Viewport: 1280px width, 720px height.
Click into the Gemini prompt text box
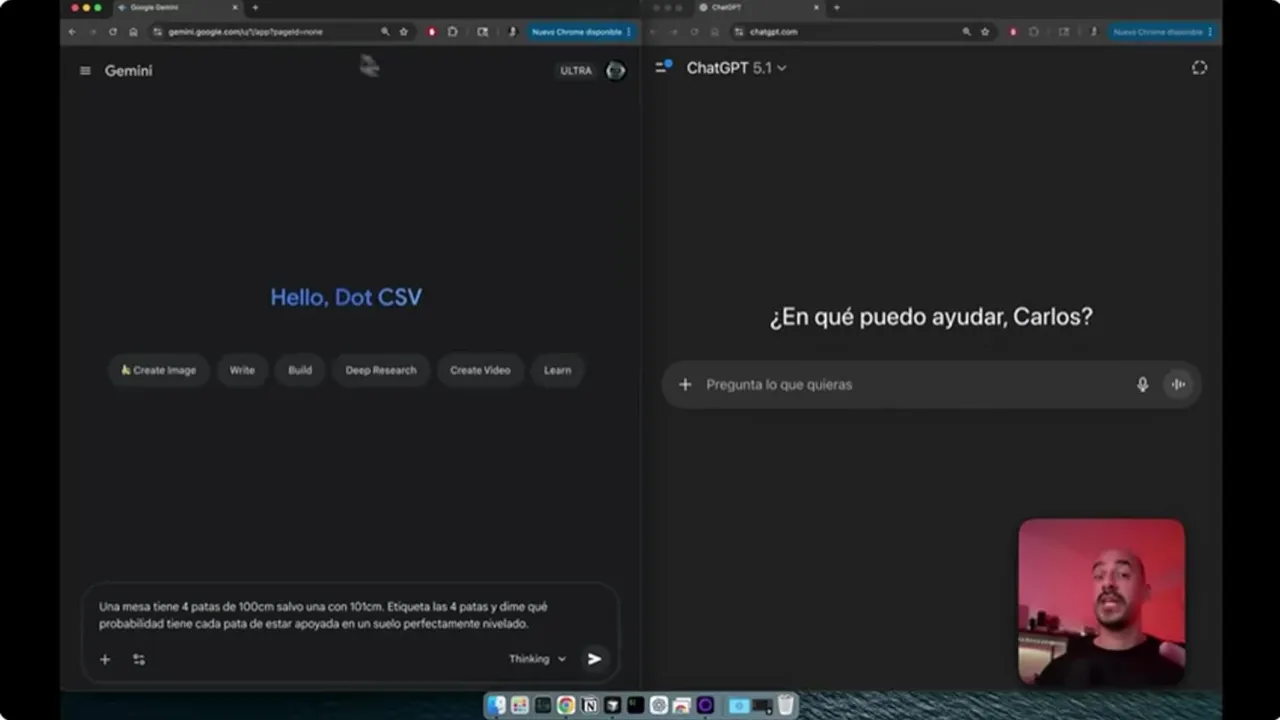click(x=350, y=615)
